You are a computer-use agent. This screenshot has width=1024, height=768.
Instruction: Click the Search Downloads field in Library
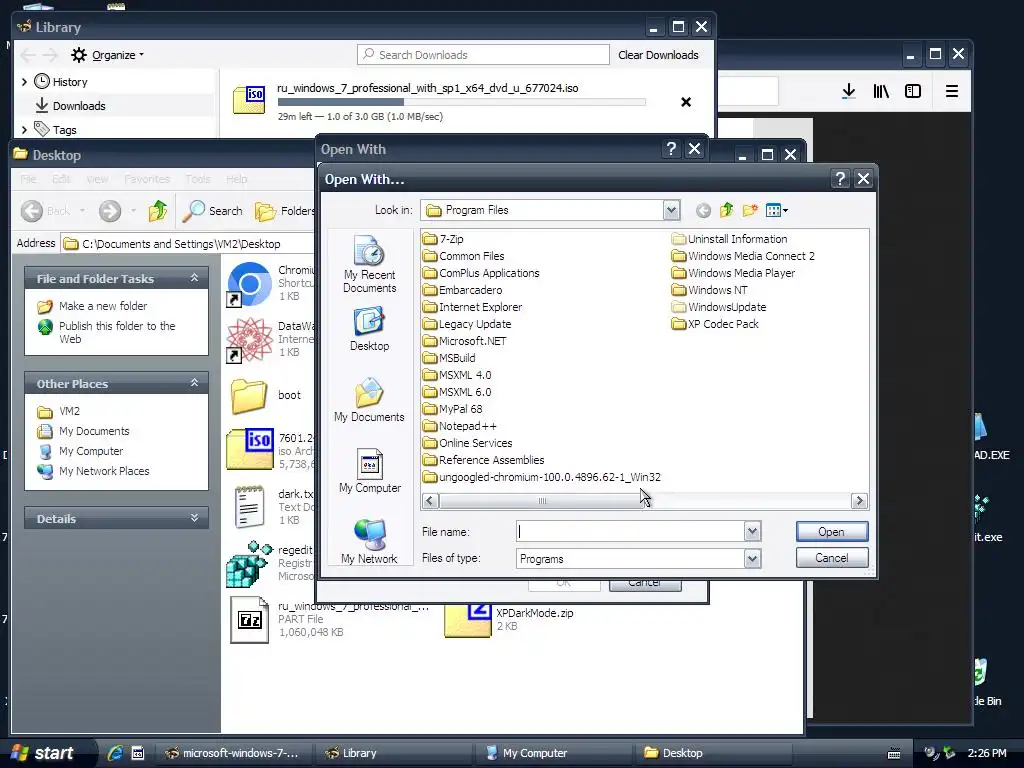click(x=483, y=55)
